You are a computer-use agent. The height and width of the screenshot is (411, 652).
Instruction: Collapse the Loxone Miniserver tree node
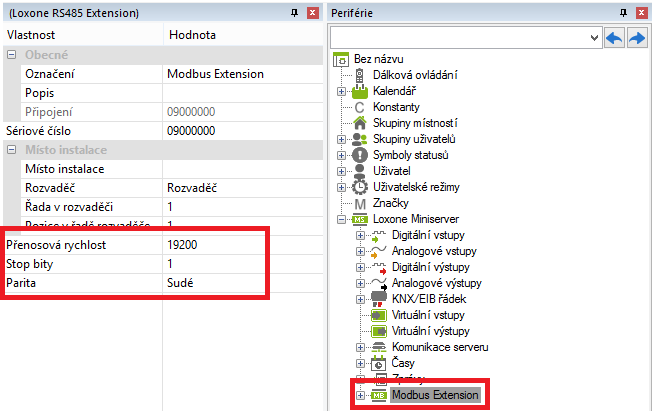pyautogui.click(x=341, y=219)
